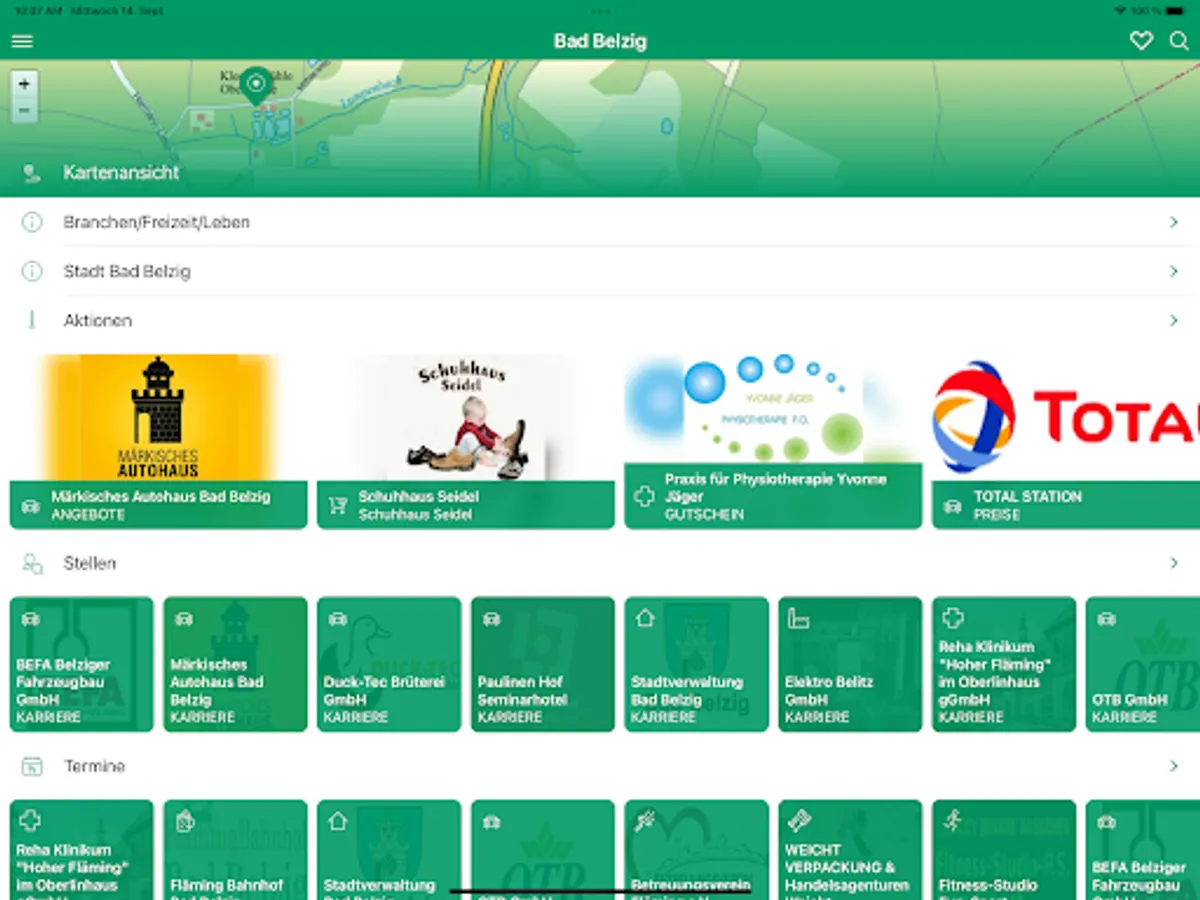
Task: Open TOTAL STATION Preise label
Action: pyautogui.click(x=1066, y=505)
